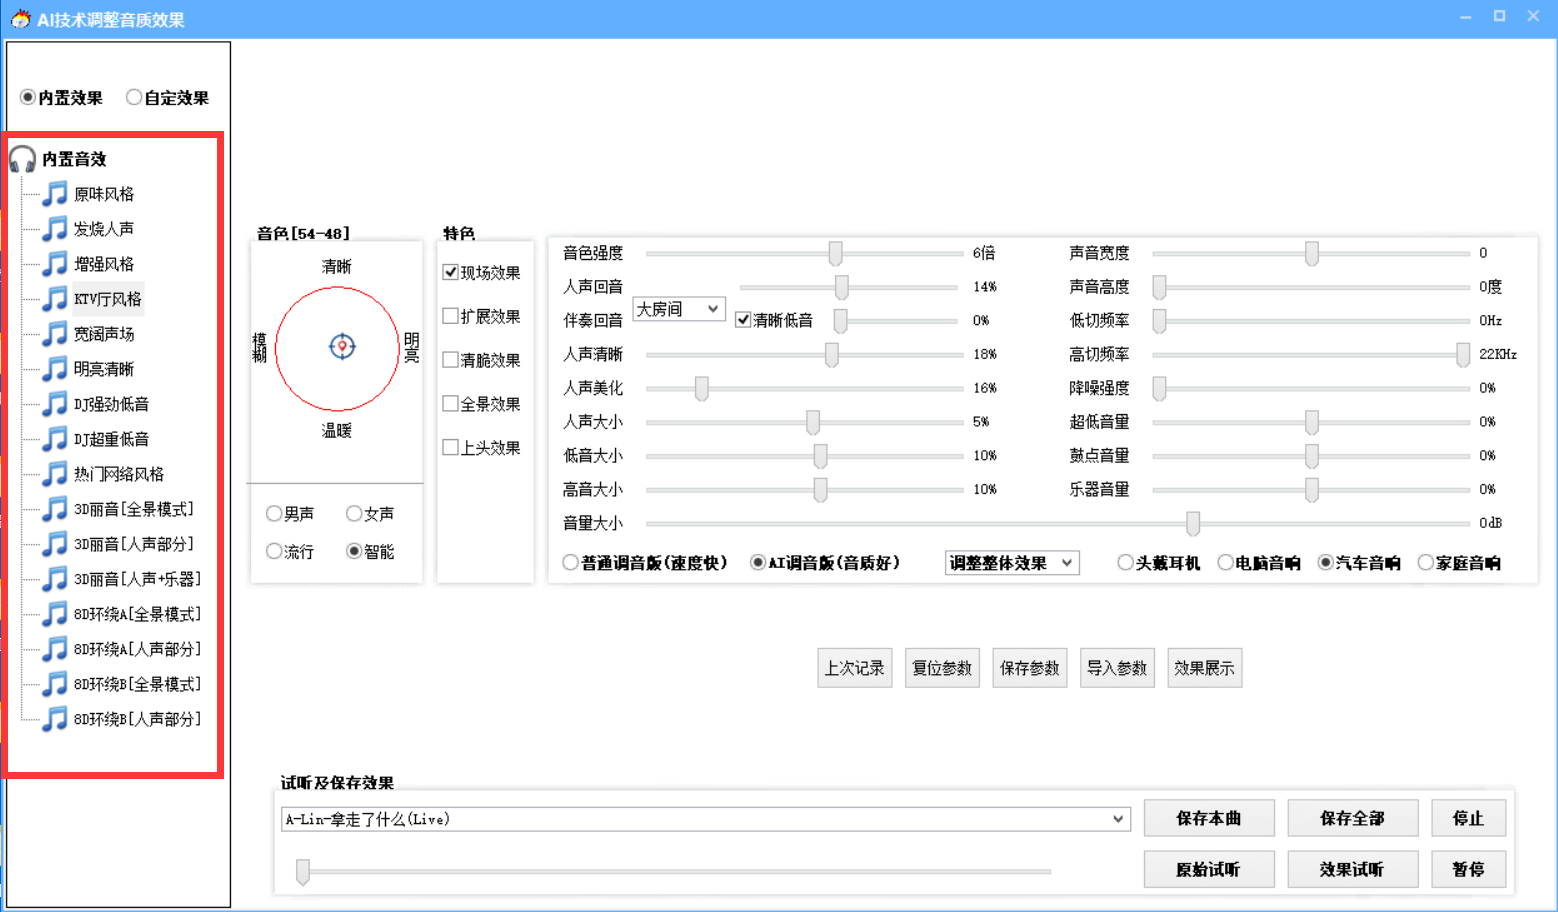Image resolution: width=1558 pixels, height=912 pixels.
Task: Open the 大房间 reverb room dropdown
Action: (679, 309)
